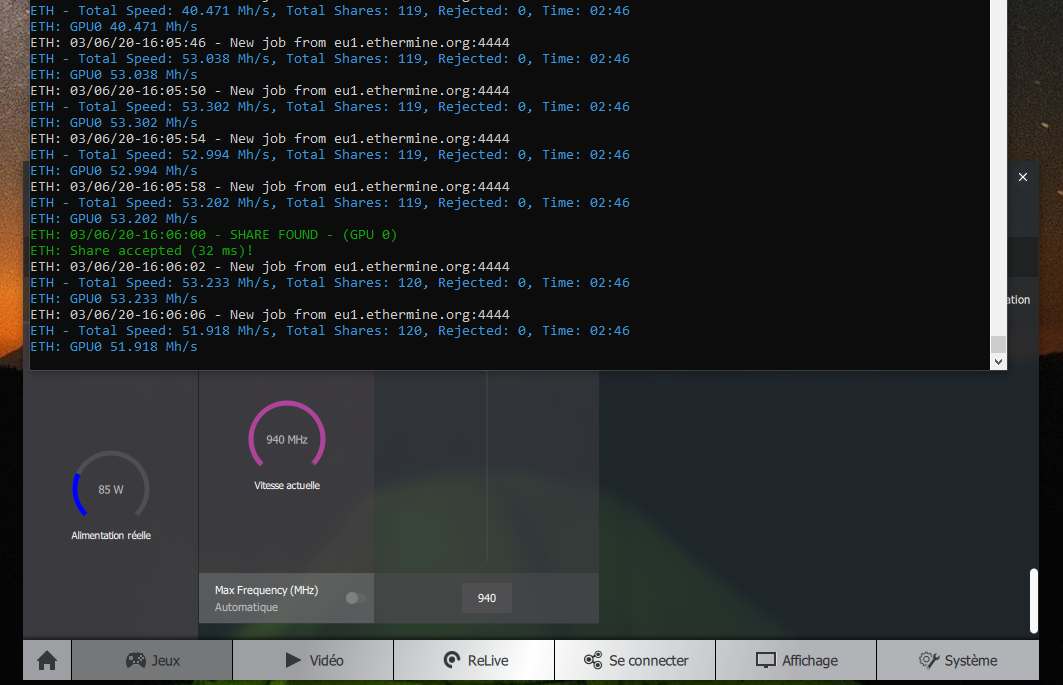Open the Vidéo play-icon section
This screenshot has height=685, width=1063.
[313, 660]
